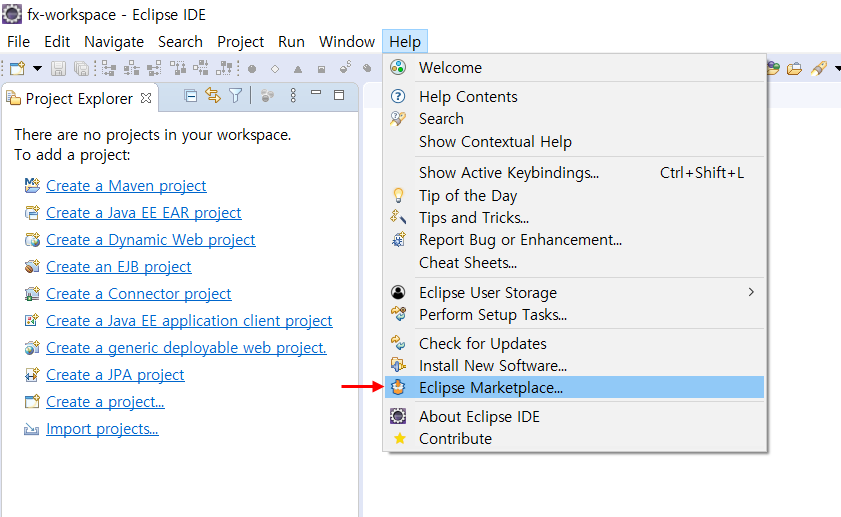Choose Perform Setup Tasks...
This screenshot has width=841, height=517.
tap(574, 314)
